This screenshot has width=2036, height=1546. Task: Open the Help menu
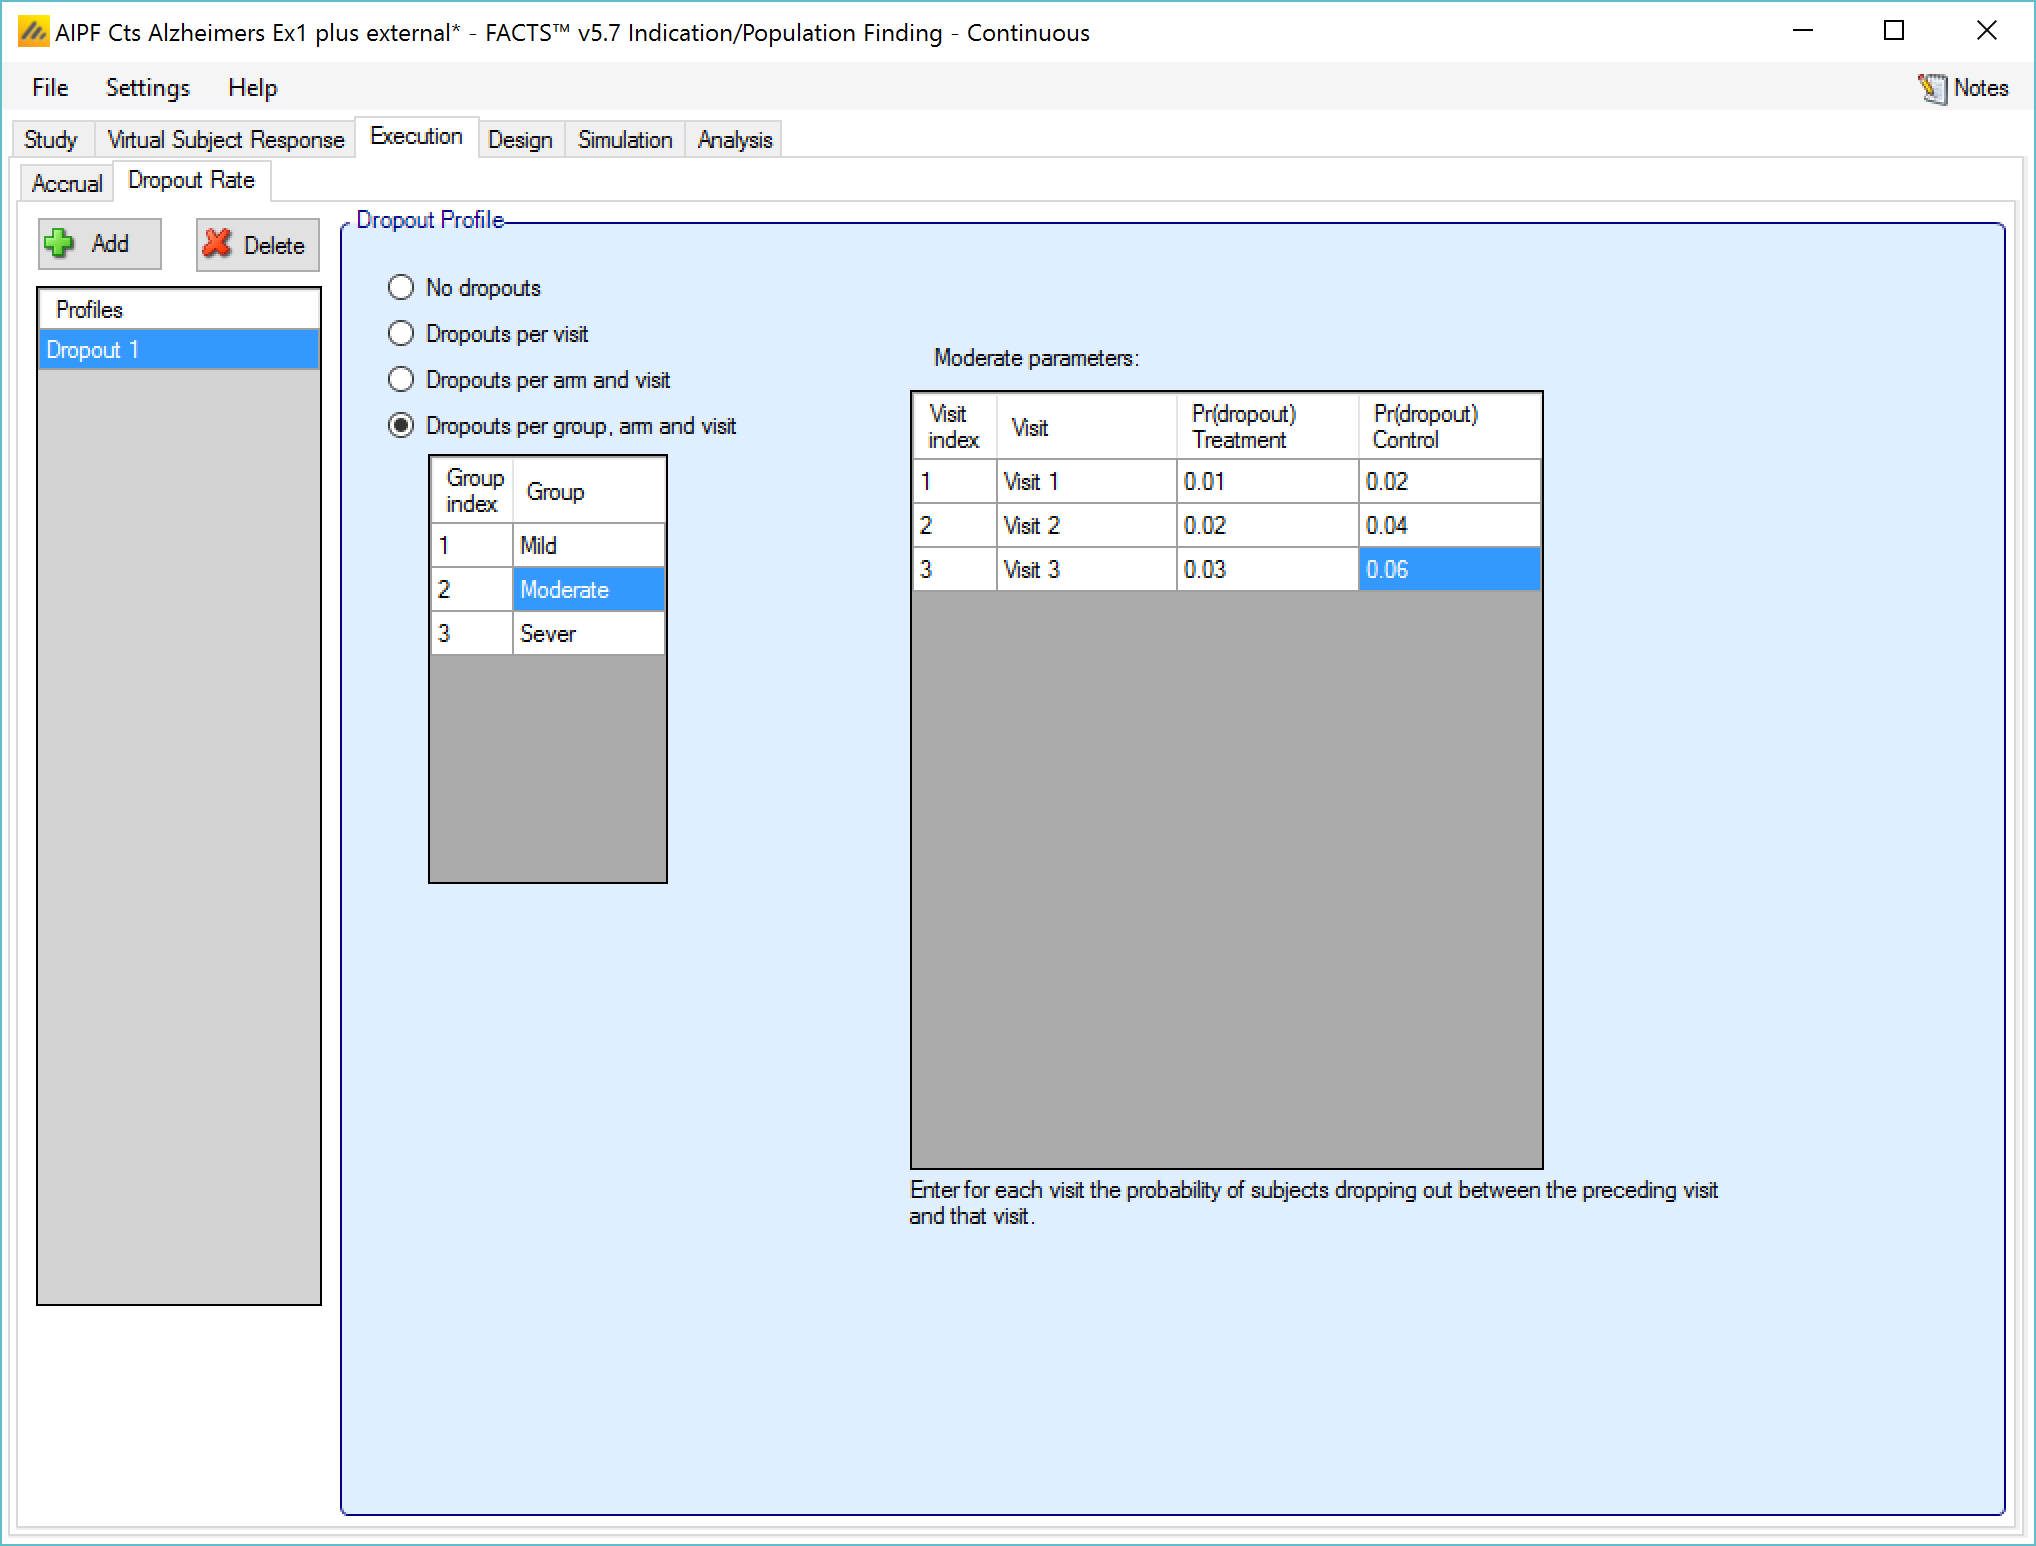click(x=252, y=88)
